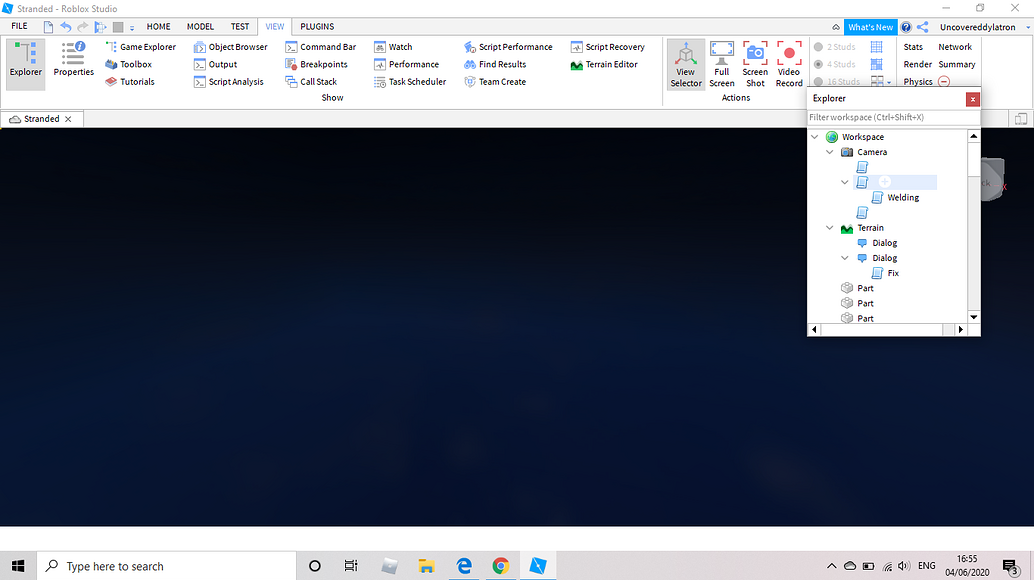Enter Full Screen mode
This screenshot has width=1034, height=580.
pyautogui.click(x=722, y=65)
